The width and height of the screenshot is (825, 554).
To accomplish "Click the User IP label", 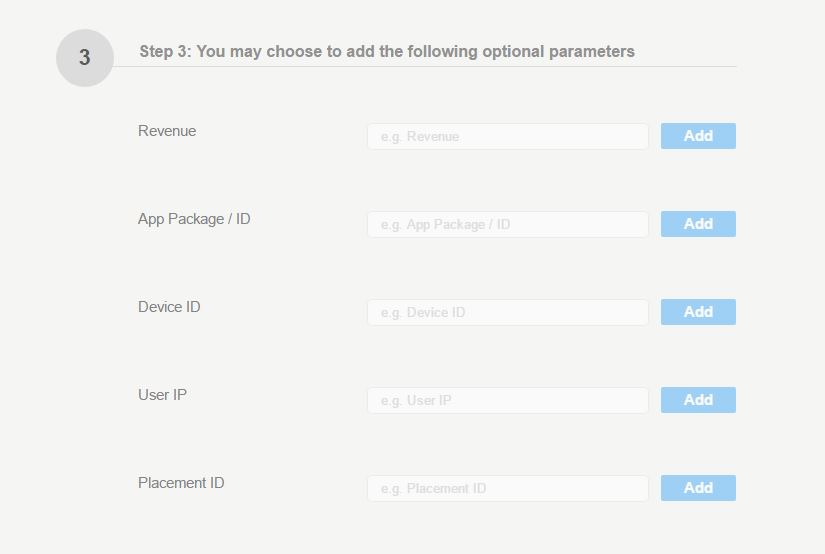I will [x=162, y=395].
